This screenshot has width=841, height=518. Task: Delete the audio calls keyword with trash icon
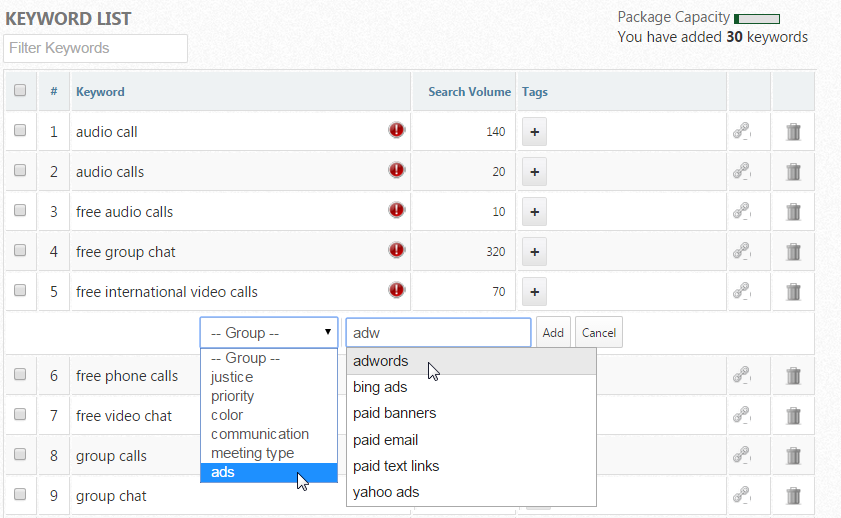pos(793,171)
